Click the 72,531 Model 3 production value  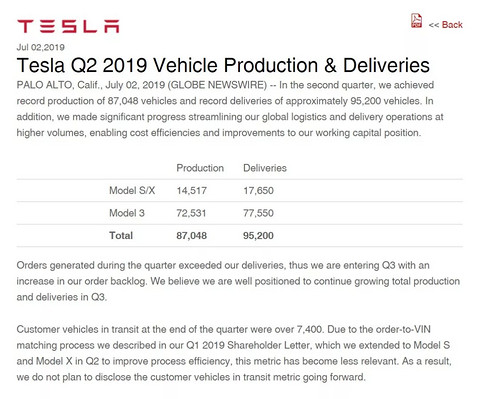(191, 213)
